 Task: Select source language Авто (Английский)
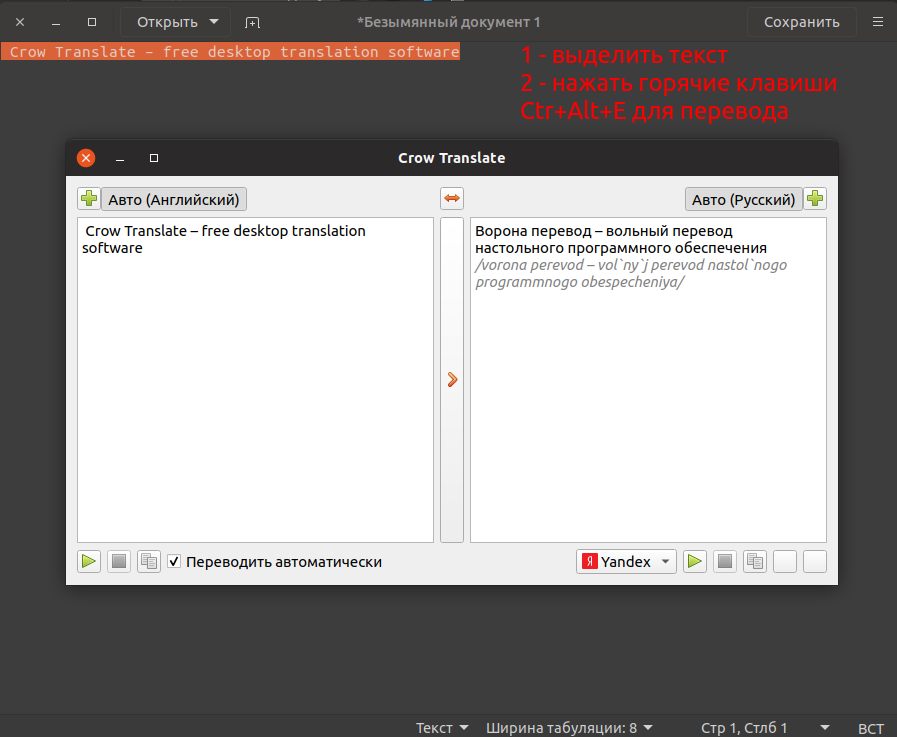click(x=174, y=199)
